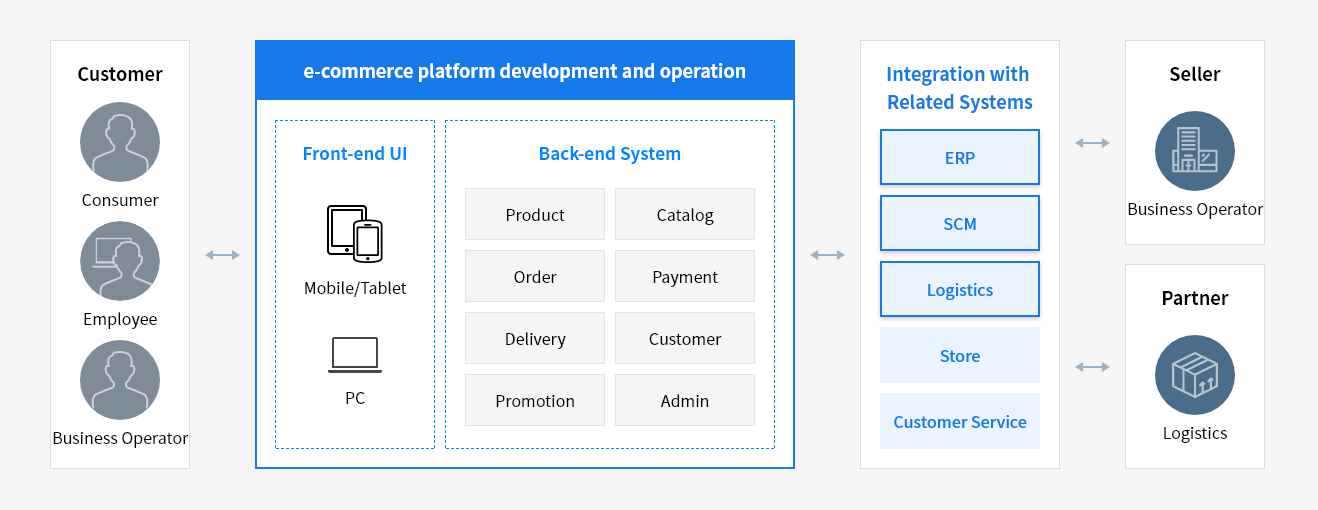Click the Mobile/Tablet device icon
Viewport: 1318px width, 510px height.
[x=355, y=232]
